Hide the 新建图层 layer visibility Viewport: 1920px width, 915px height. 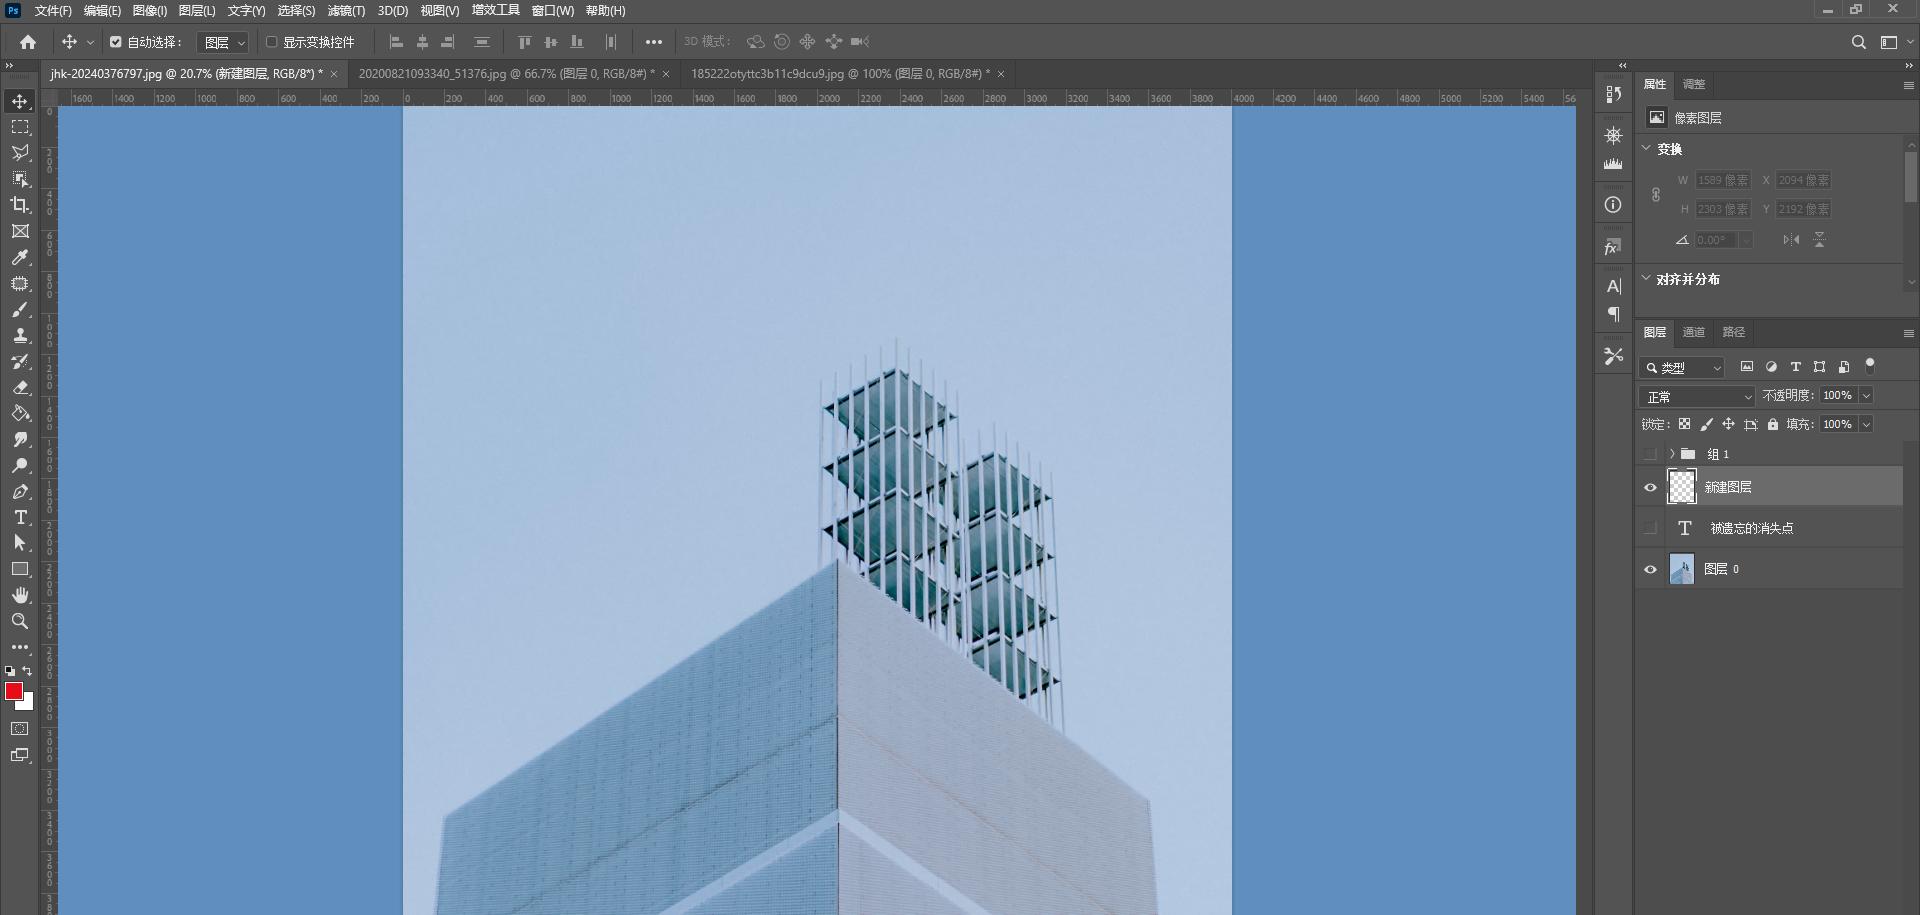pyautogui.click(x=1650, y=488)
